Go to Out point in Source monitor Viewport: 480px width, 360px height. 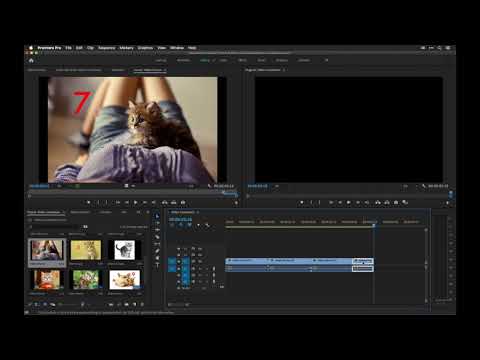tap(154, 202)
